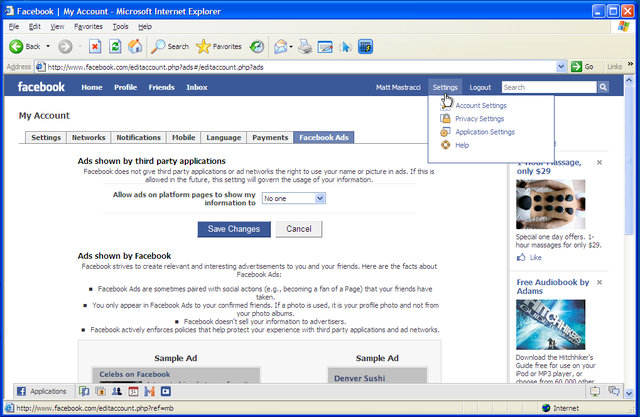Refresh the page via toolbar icon
Viewport: 640px width, 417px height.
[x=115, y=47]
